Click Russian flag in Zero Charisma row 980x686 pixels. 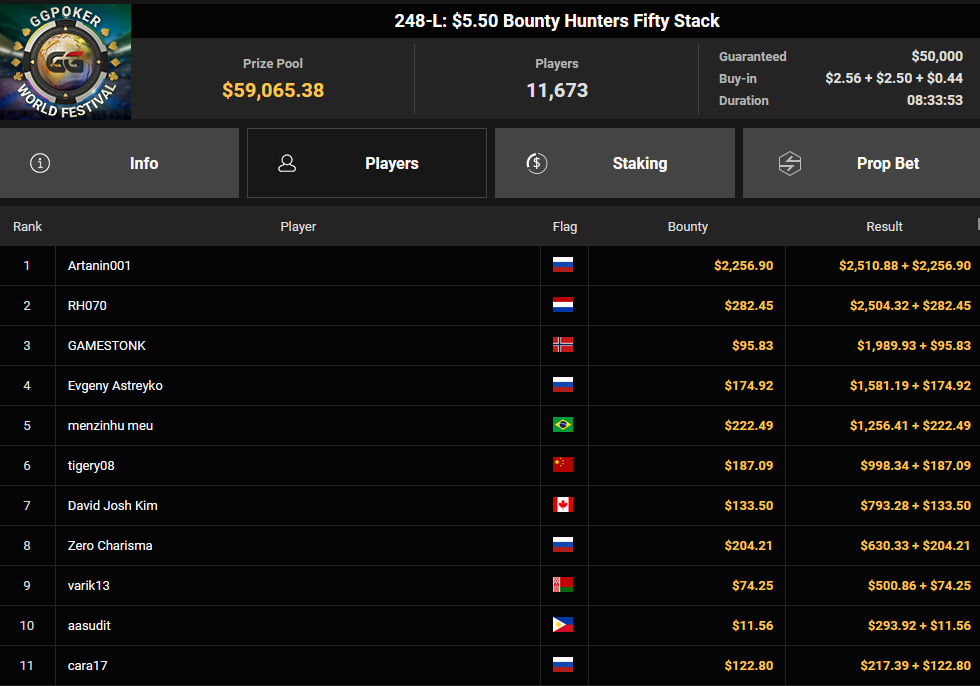pos(563,545)
